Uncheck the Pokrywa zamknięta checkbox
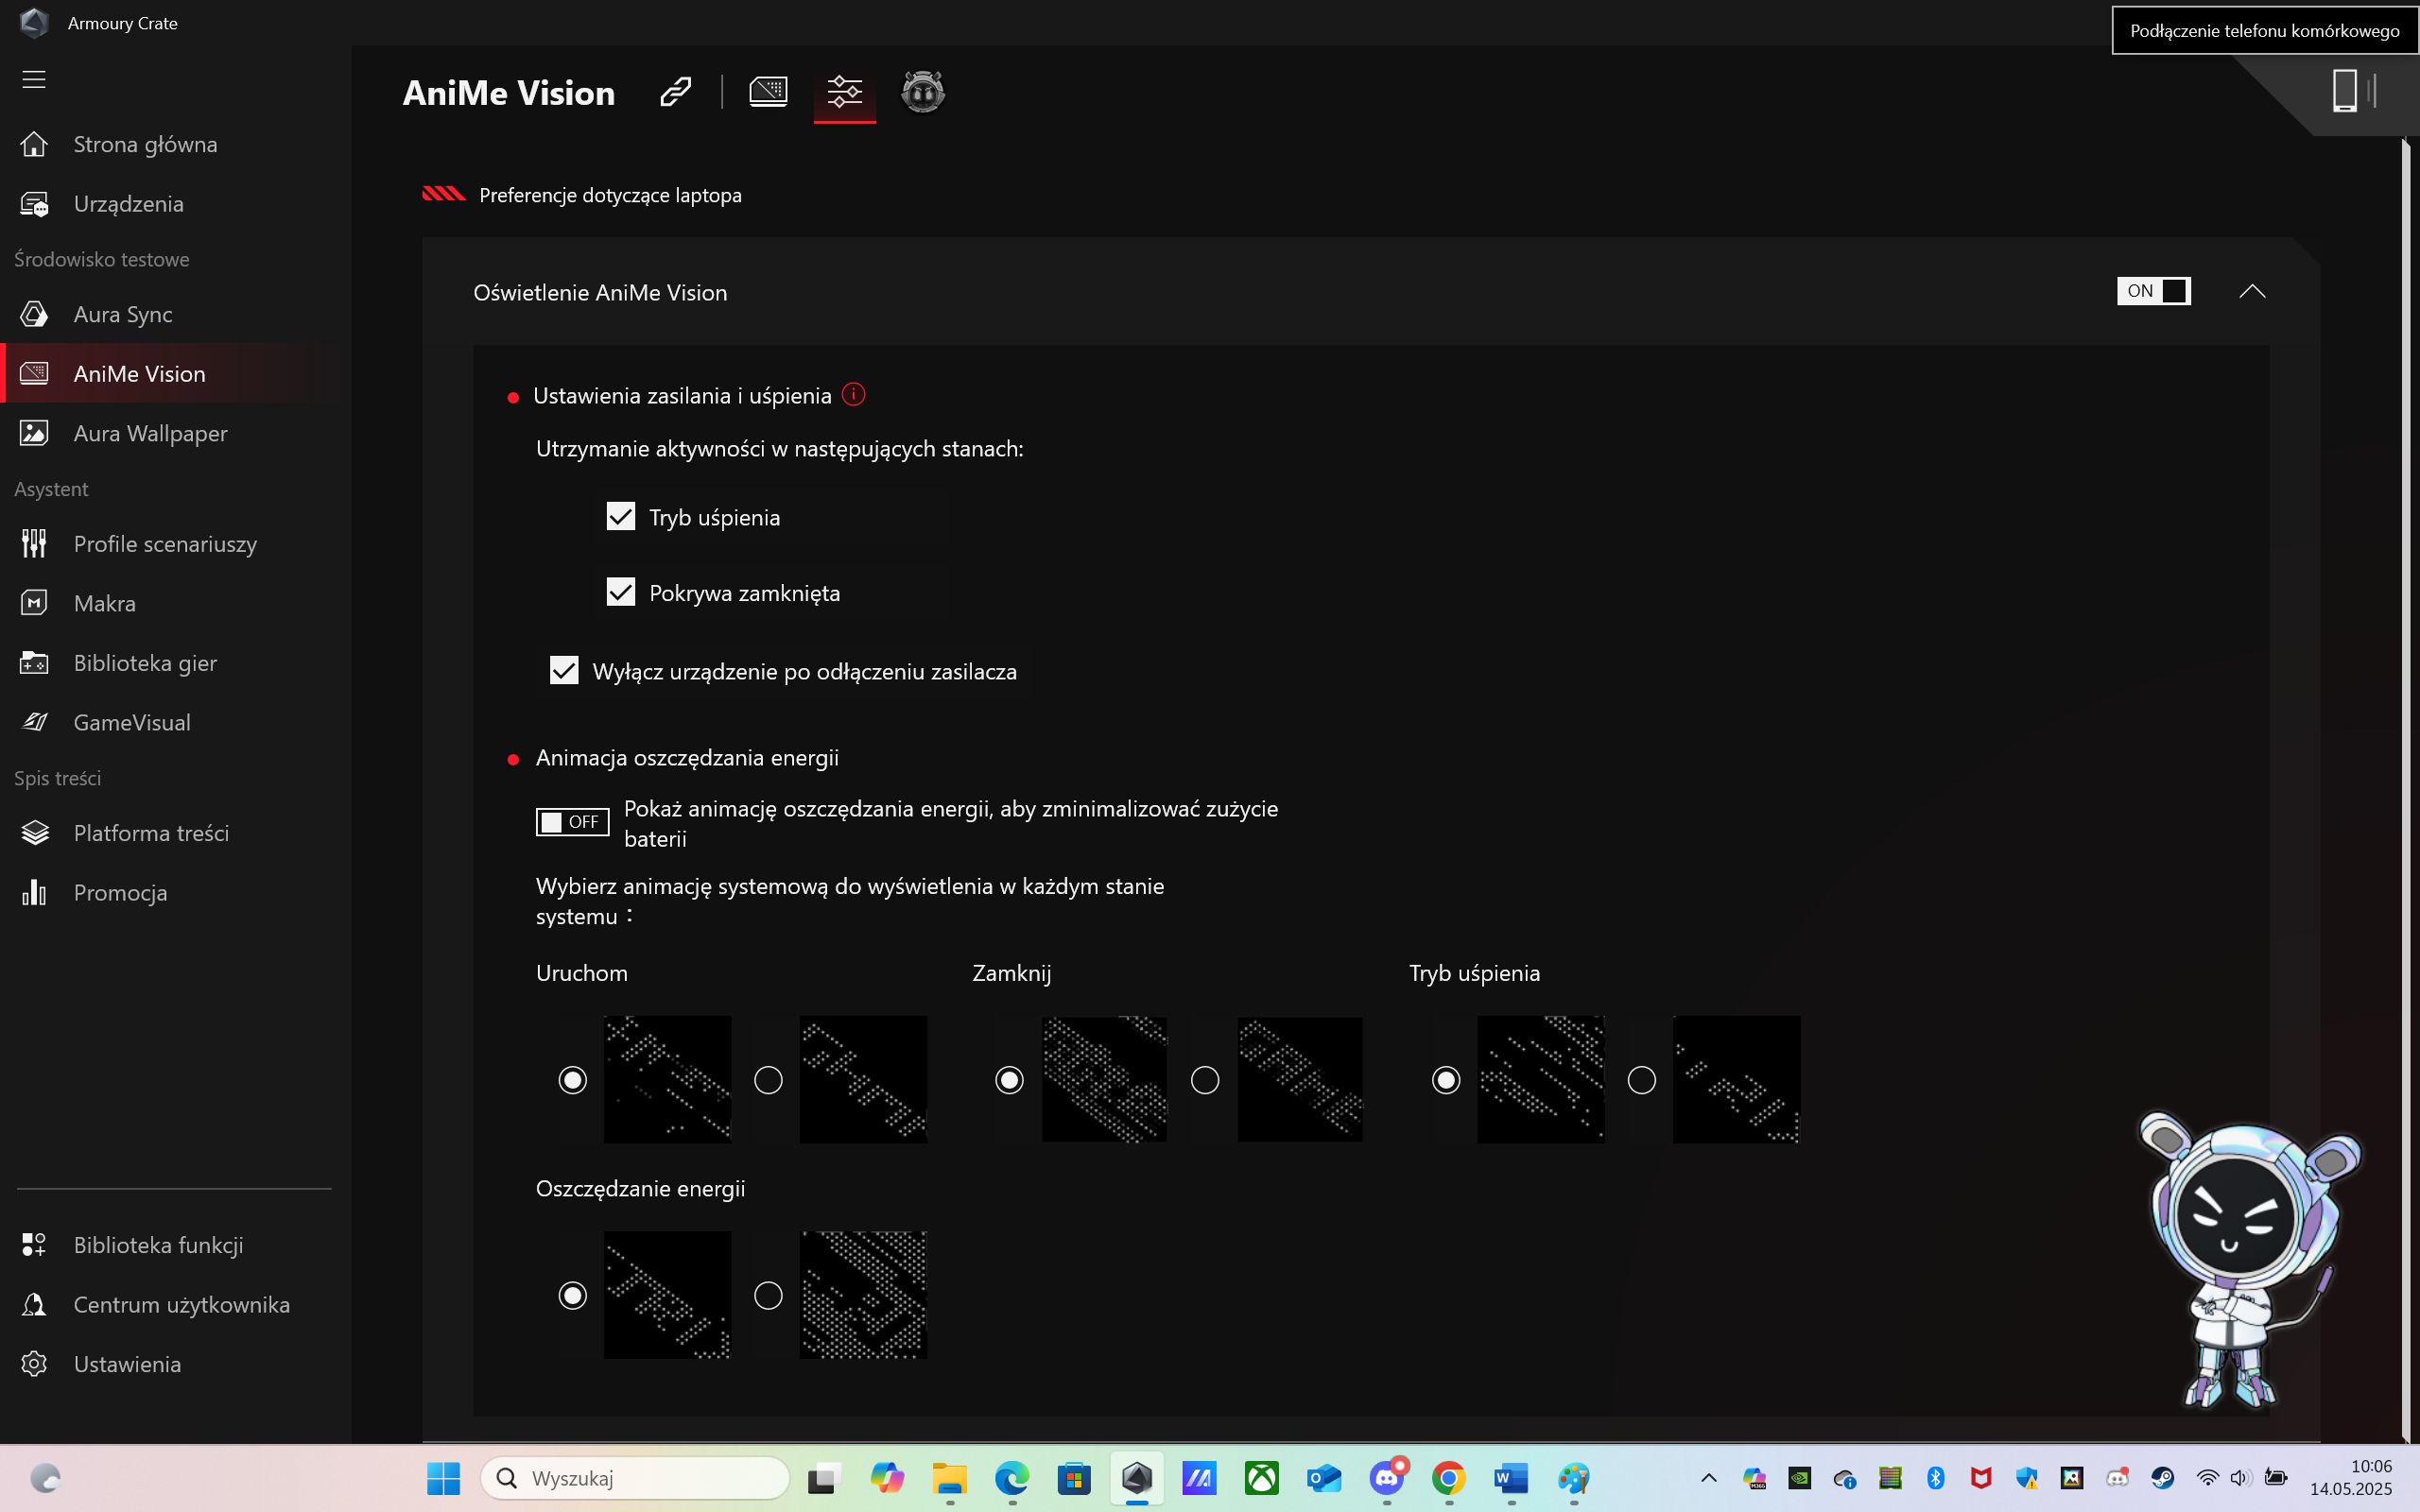 point(620,592)
